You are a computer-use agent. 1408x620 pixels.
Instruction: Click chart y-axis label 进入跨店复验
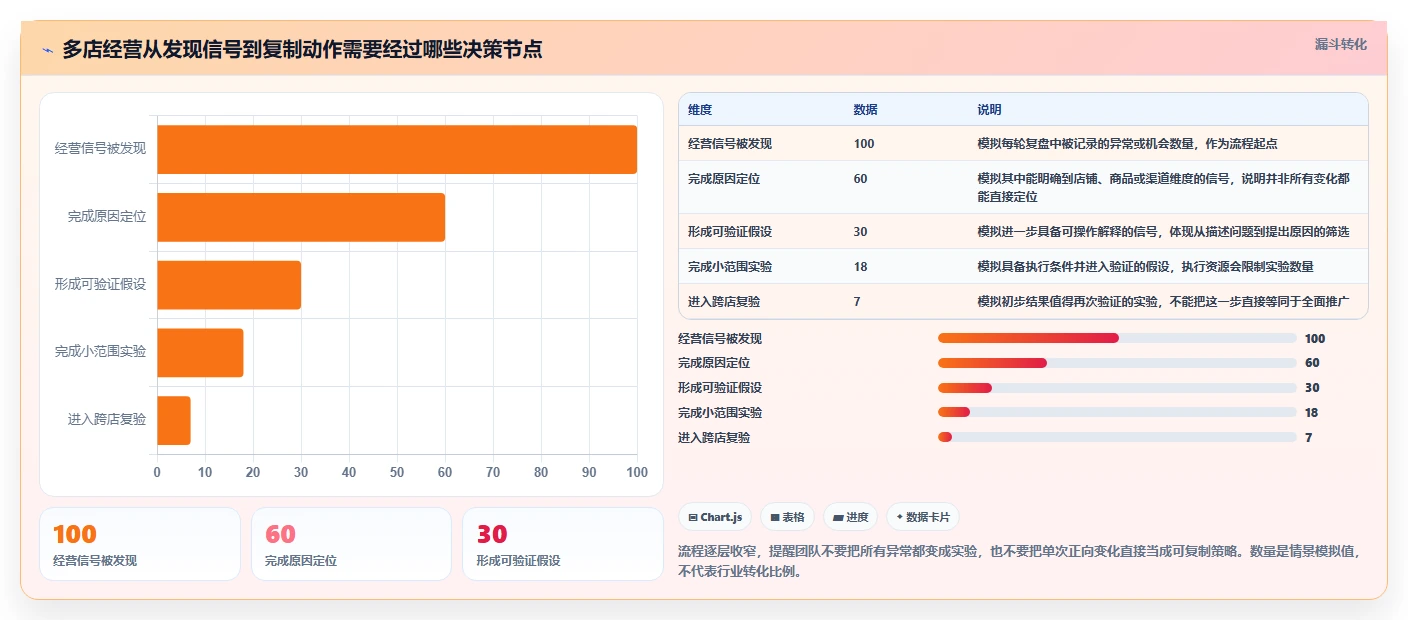click(107, 420)
